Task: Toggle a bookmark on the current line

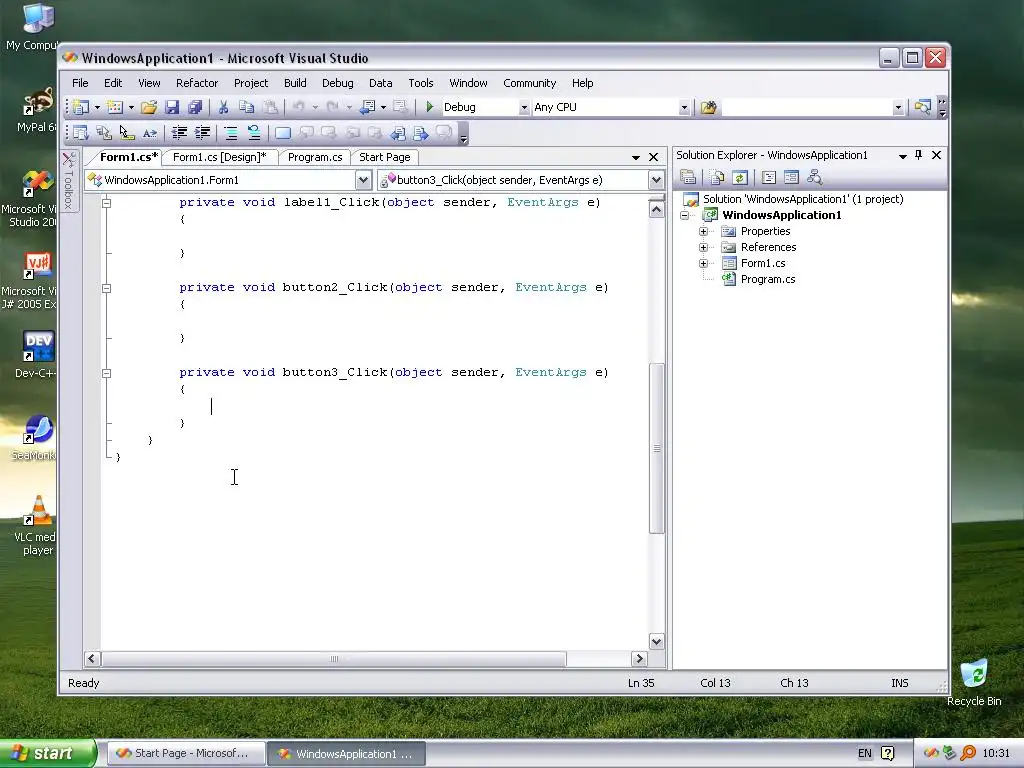Action: coord(283,133)
